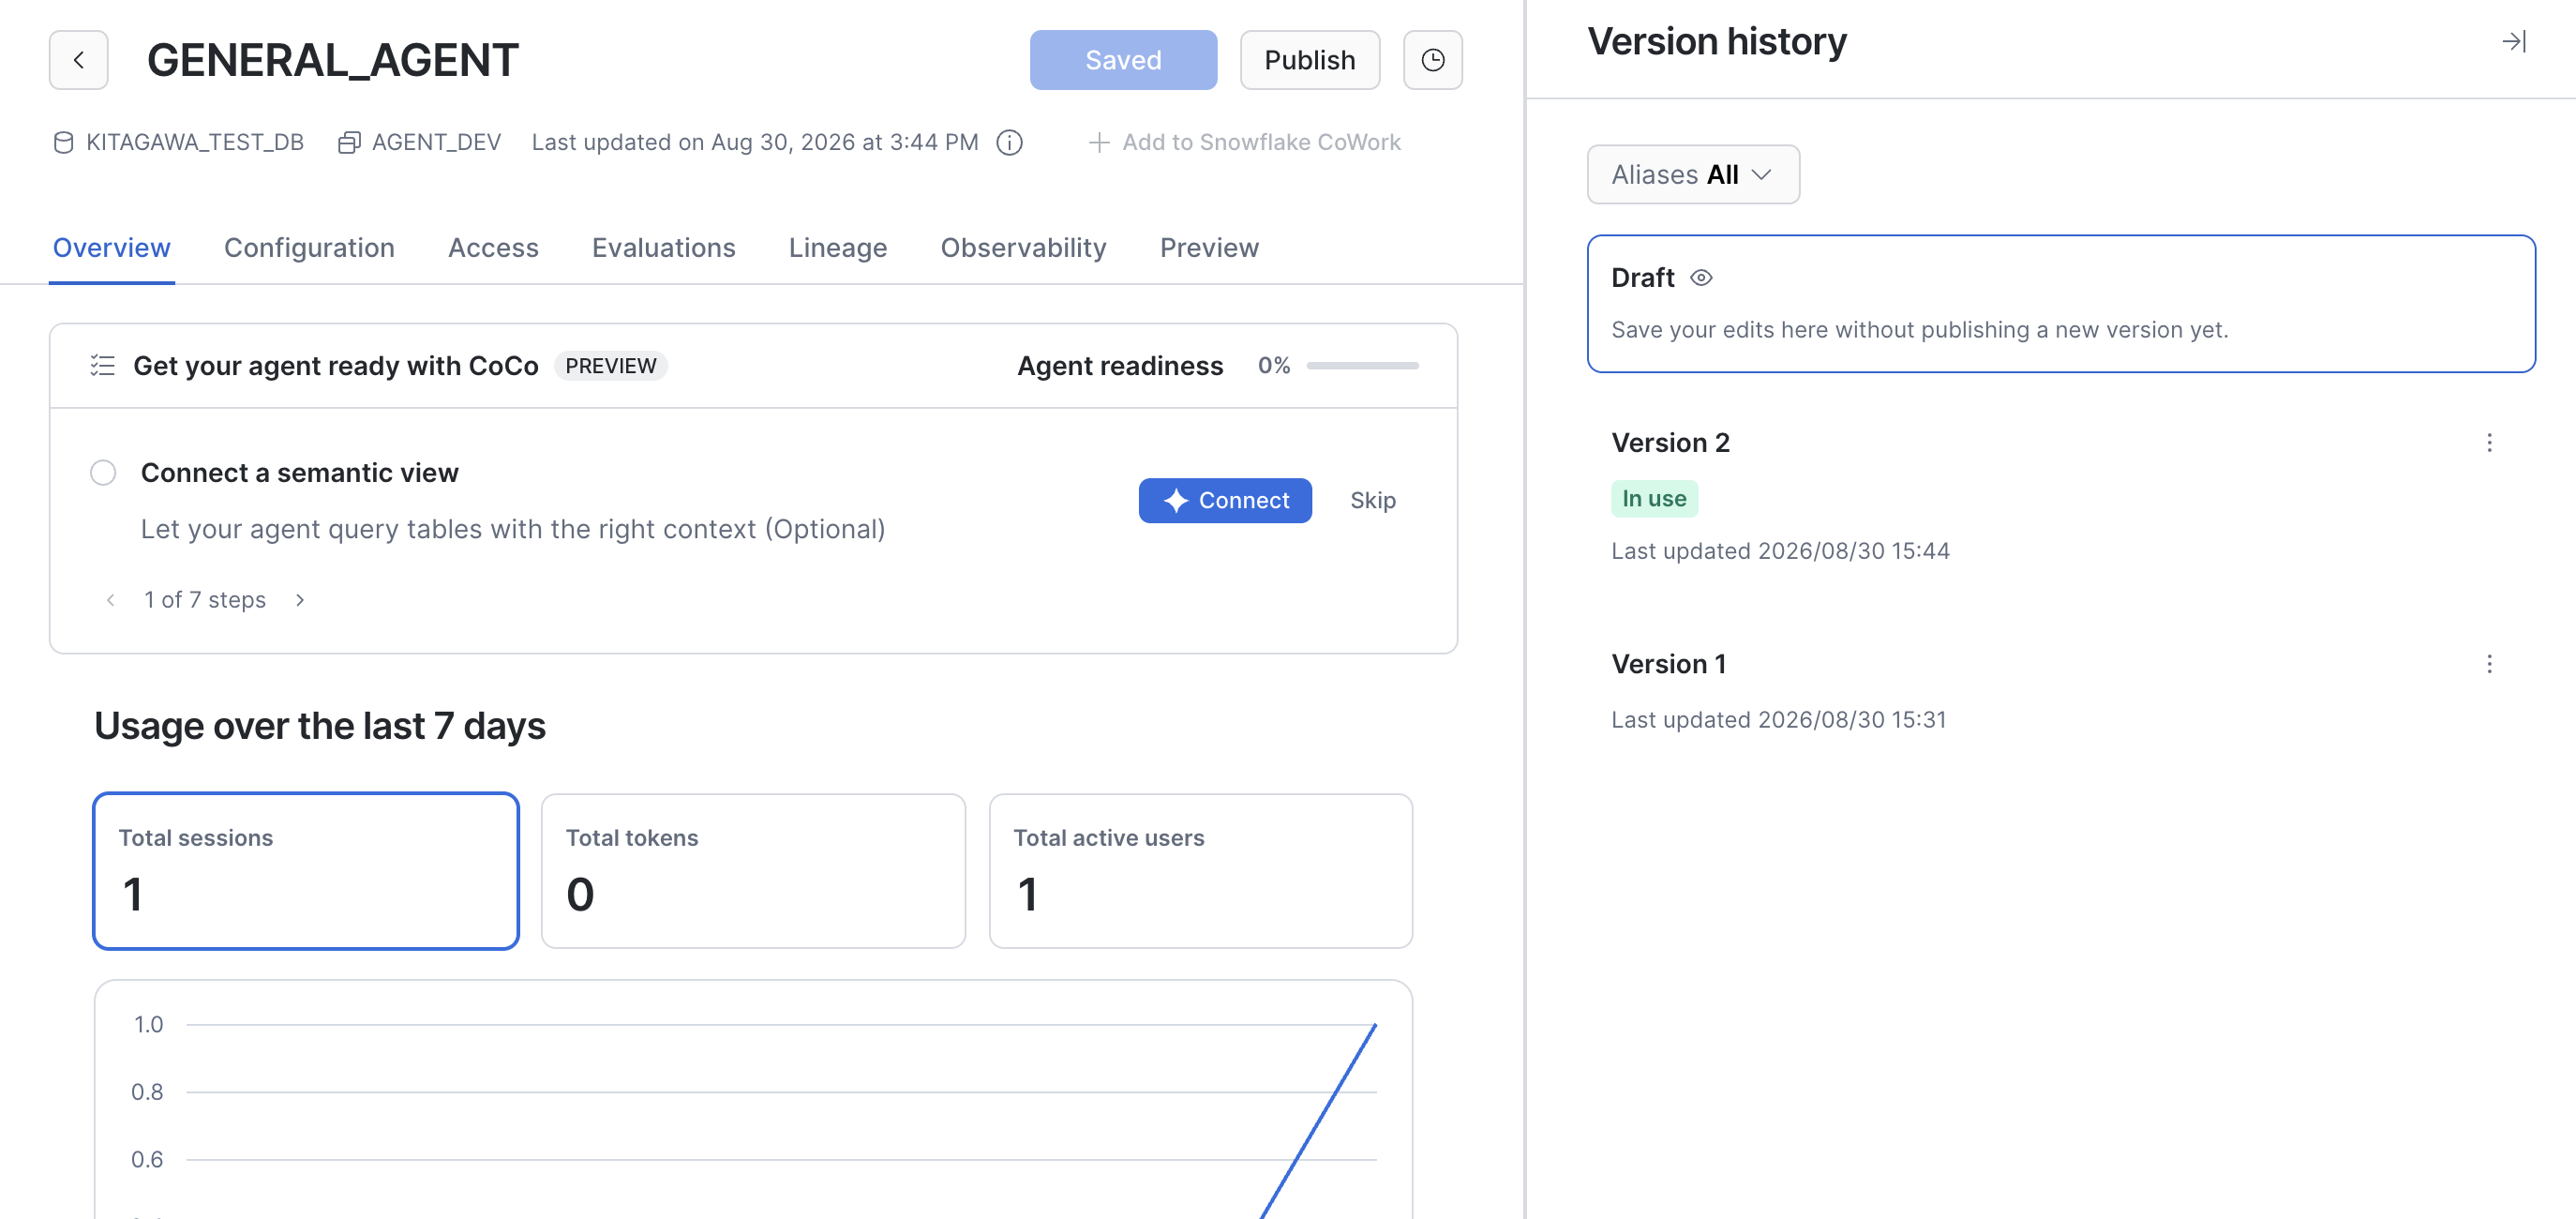This screenshot has height=1219, width=2576.
Task: Click the Last updated 2026/08/30 15:31 text
Action: click(1779, 720)
